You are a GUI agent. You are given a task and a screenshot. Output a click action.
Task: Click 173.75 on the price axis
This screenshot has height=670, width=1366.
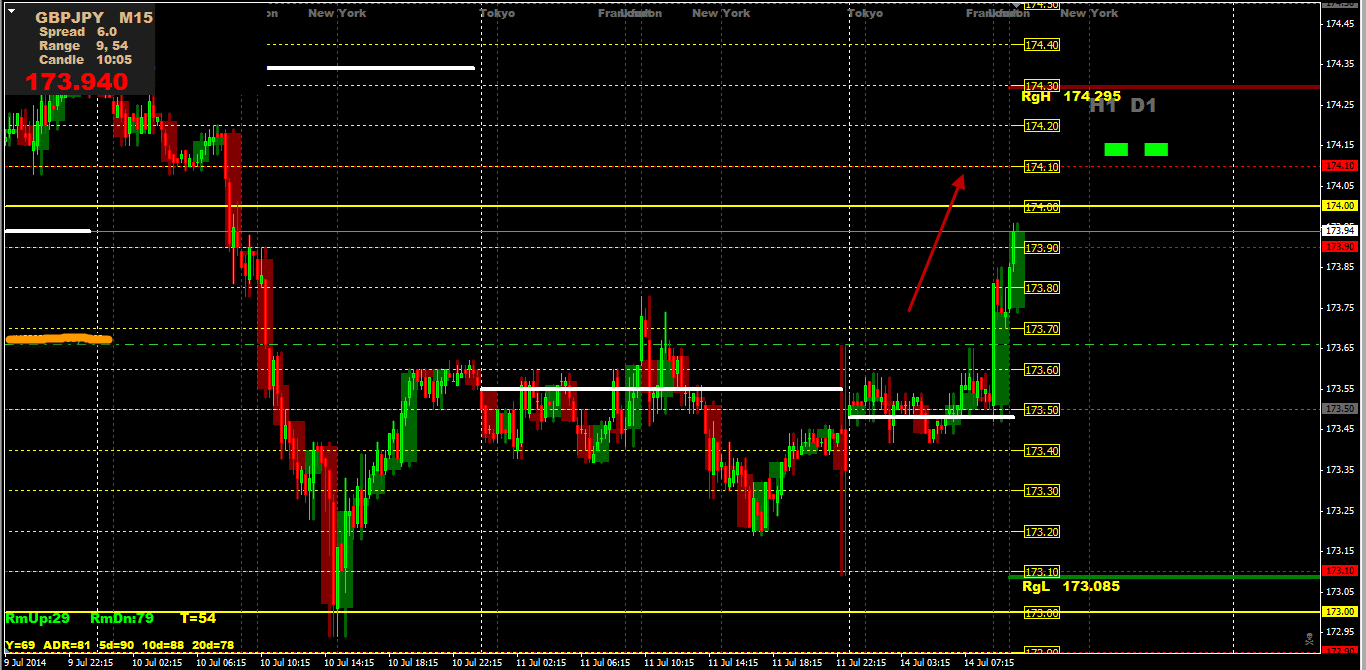1340,307
